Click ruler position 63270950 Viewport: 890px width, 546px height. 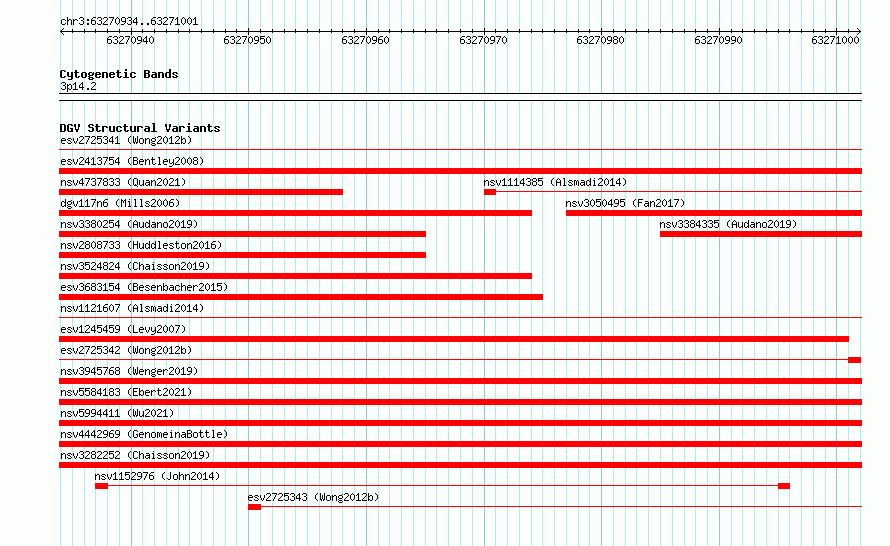[x=247, y=40]
